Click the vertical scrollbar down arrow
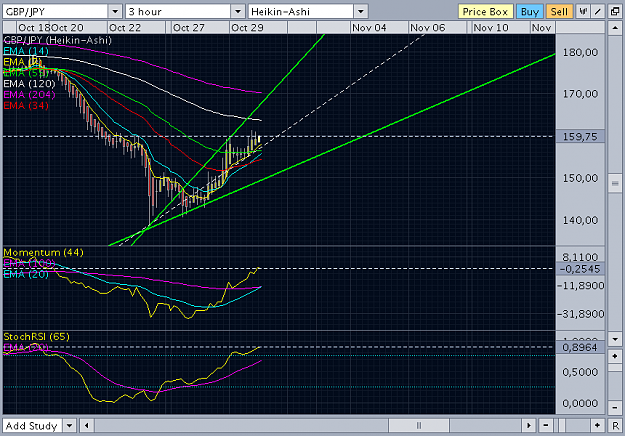625x436 pixels. point(615,340)
